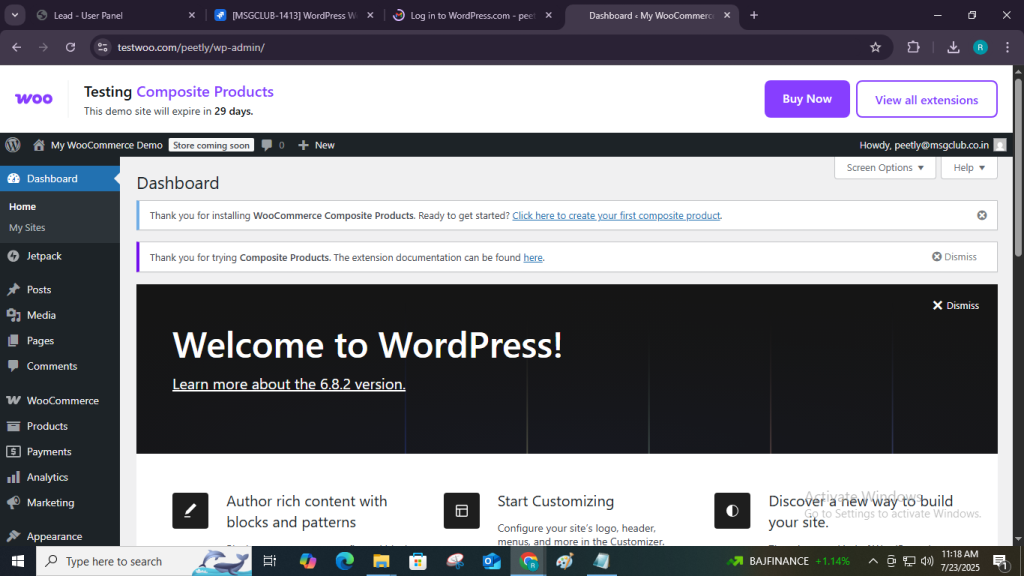
Task: Click the Media icon in sidebar
Action: 13,315
